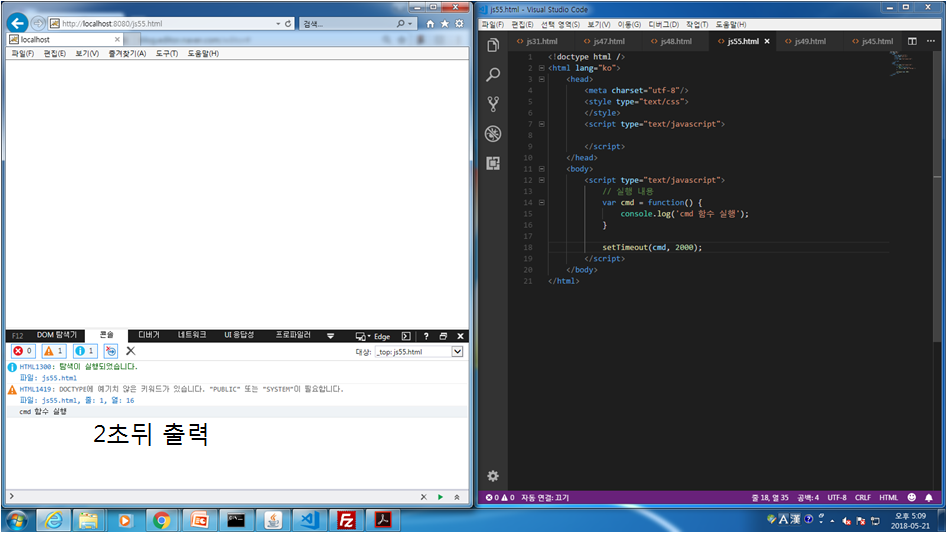Screen dimensions: 947x533
Task: Open the Search view in VS Code
Action: pos(493,75)
